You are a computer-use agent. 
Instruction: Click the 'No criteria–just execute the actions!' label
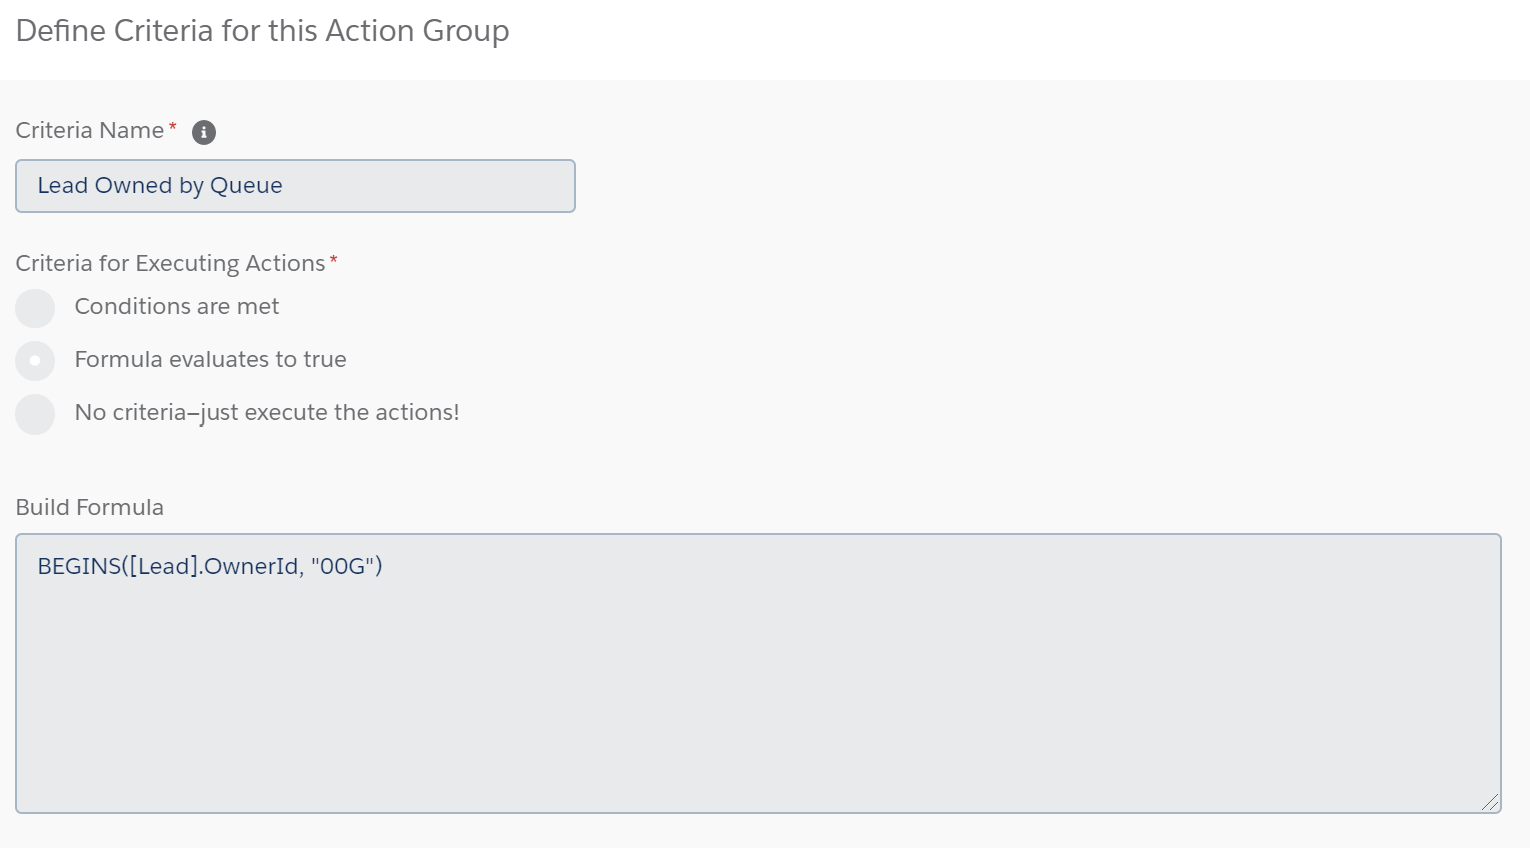click(267, 413)
